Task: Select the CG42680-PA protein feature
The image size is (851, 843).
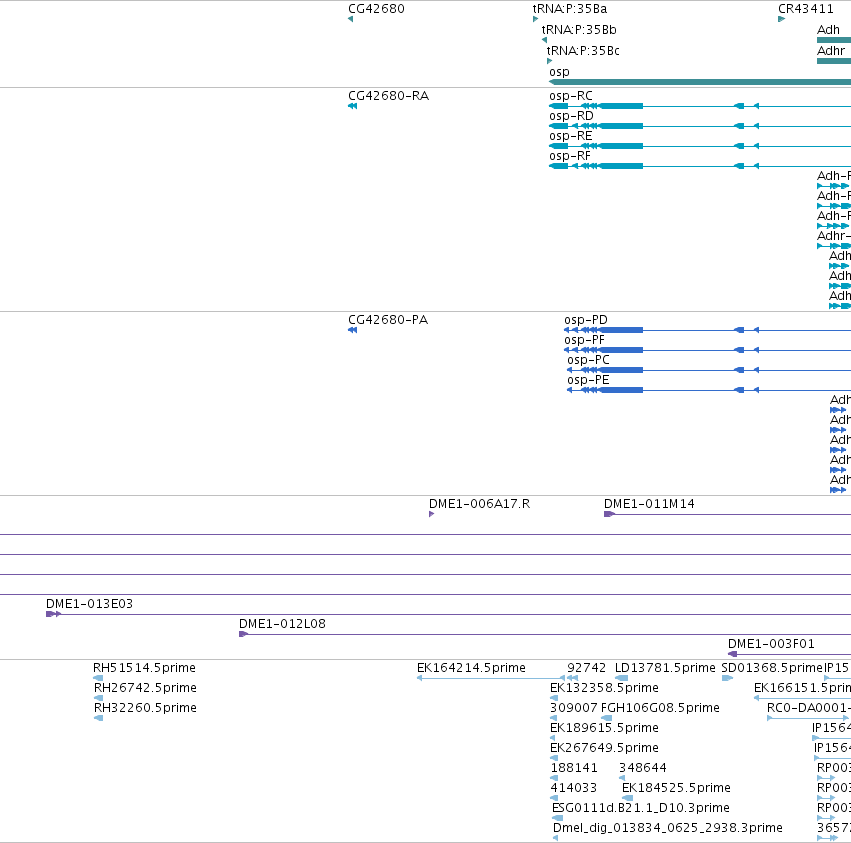Action: (353, 330)
